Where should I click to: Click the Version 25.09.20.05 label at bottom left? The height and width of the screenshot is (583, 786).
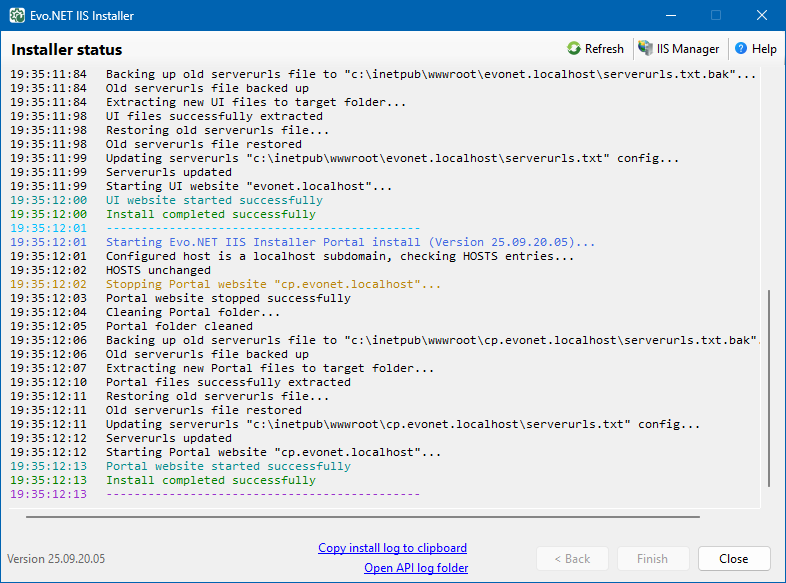(x=56, y=559)
